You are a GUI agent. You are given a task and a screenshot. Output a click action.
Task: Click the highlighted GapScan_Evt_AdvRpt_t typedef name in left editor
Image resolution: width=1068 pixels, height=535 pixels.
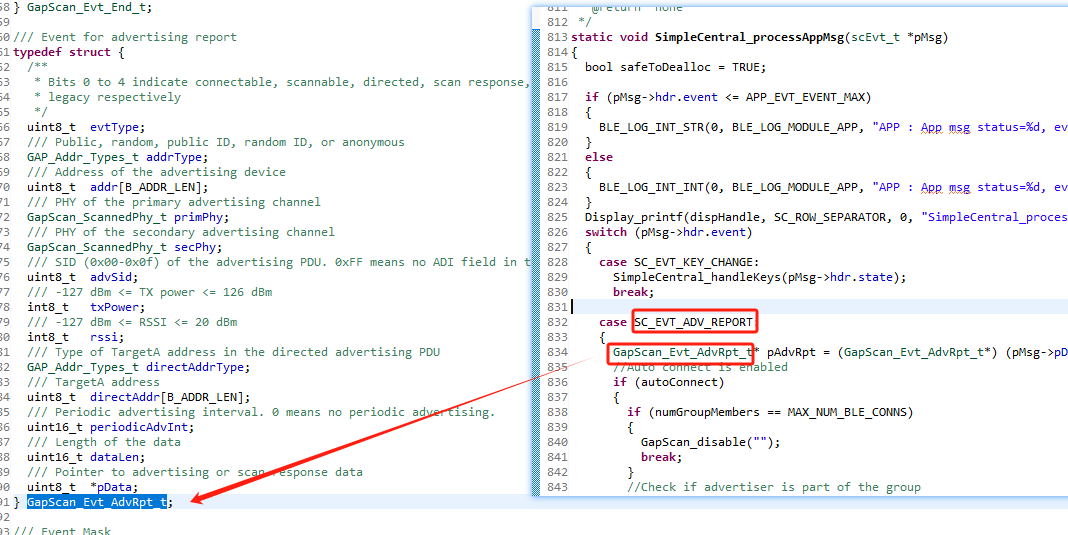coord(97,502)
